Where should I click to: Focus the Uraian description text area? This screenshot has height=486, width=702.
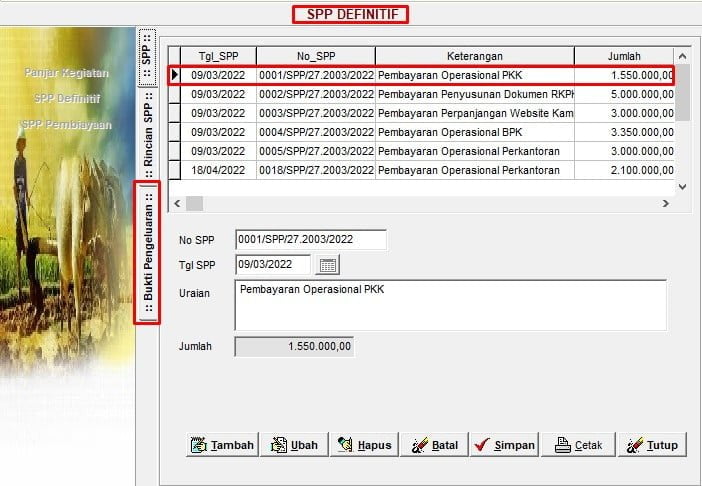click(450, 305)
